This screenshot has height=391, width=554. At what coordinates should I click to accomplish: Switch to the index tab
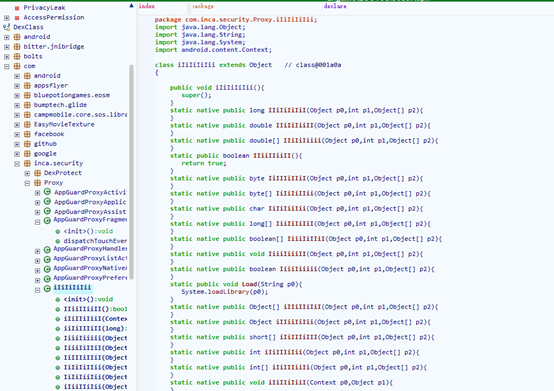[x=147, y=6]
